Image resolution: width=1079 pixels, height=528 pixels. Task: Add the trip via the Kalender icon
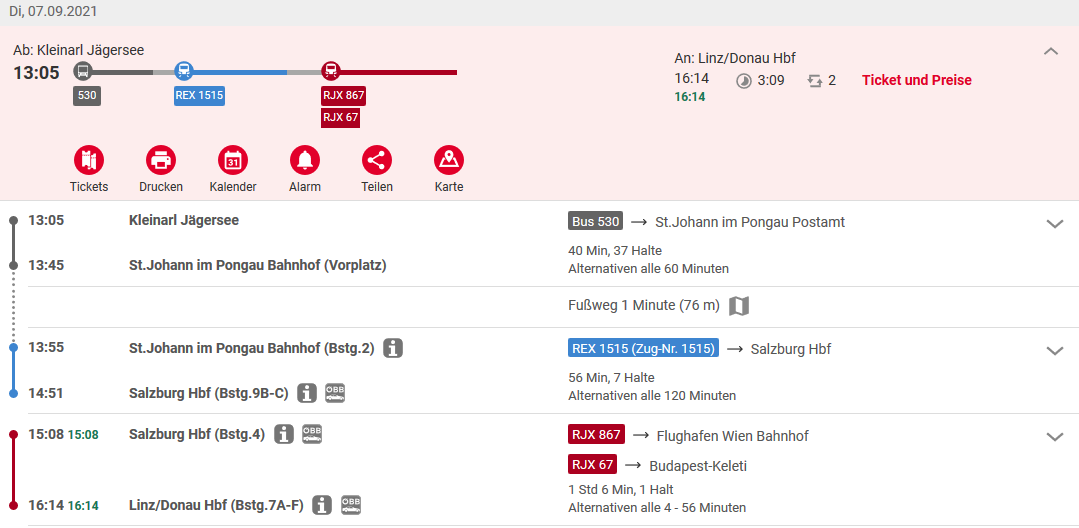click(233, 160)
